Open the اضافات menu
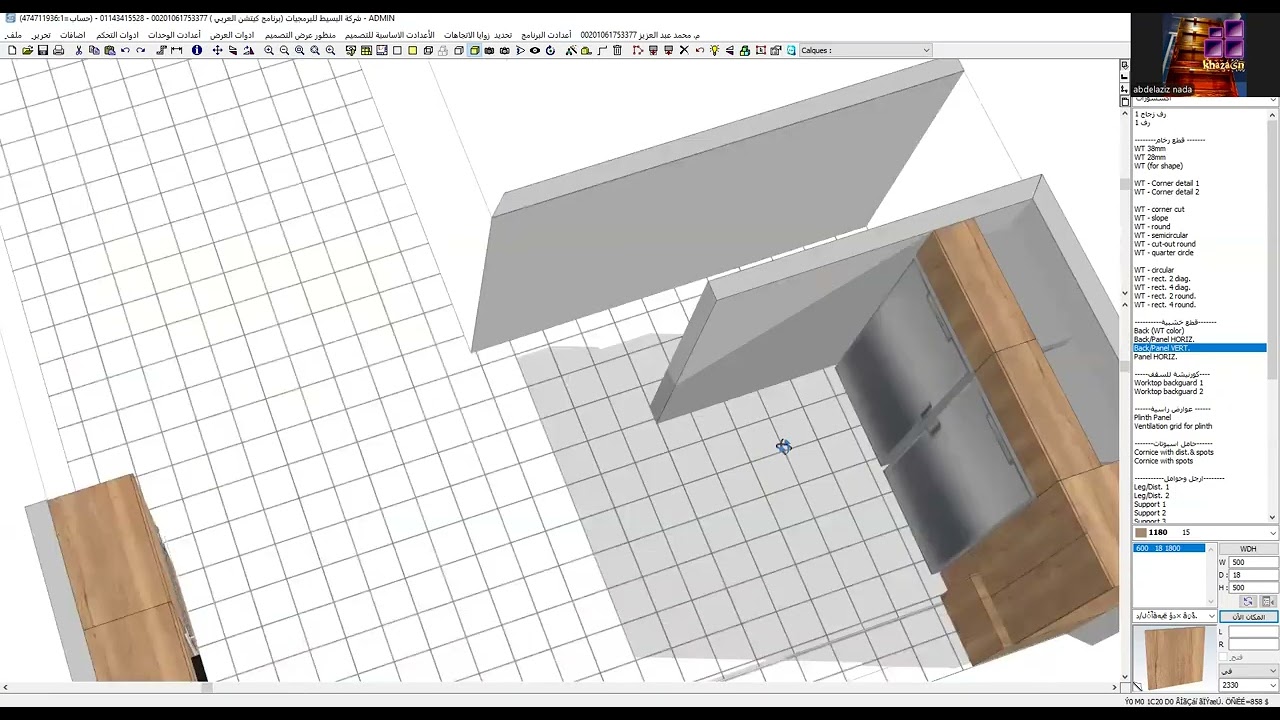The height and width of the screenshot is (720, 1280). tap(72, 35)
